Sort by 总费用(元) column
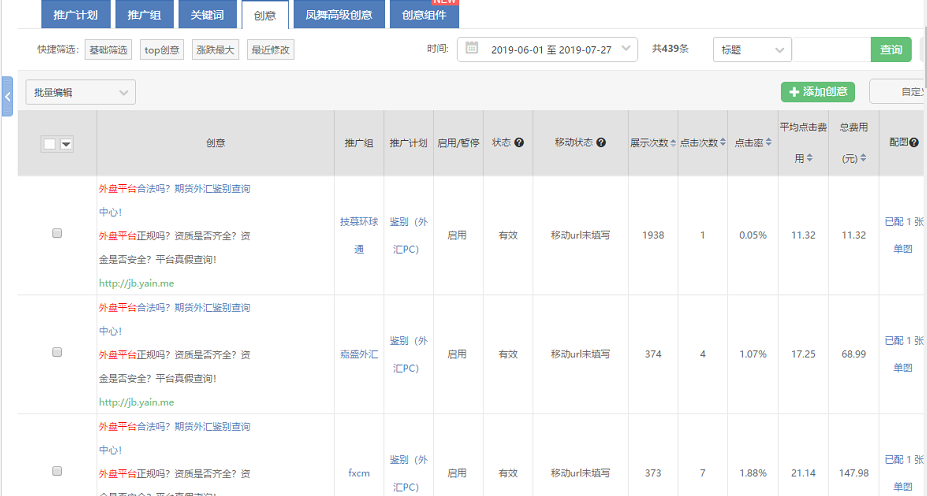Screen dimensions: 927x496 point(863,158)
